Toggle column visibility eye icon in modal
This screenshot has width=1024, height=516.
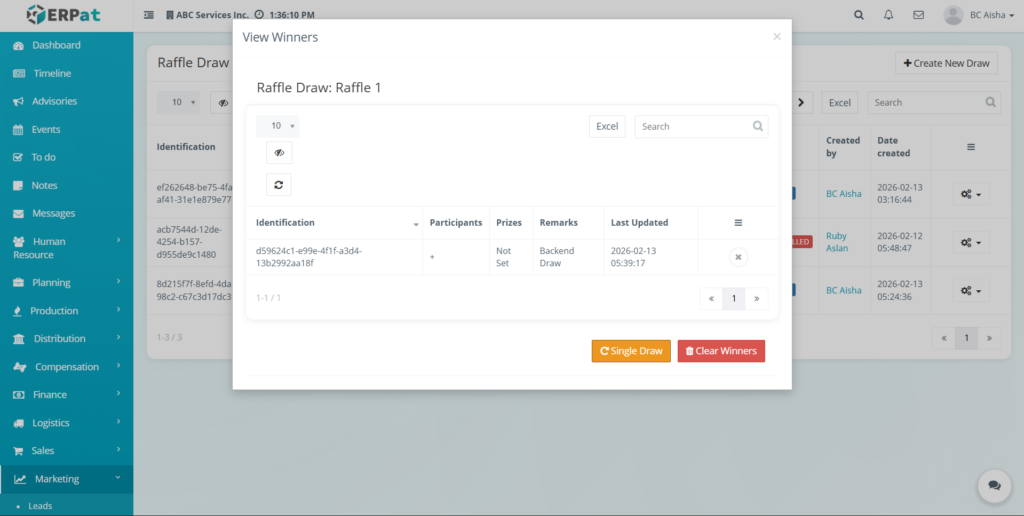[x=278, y=153]
